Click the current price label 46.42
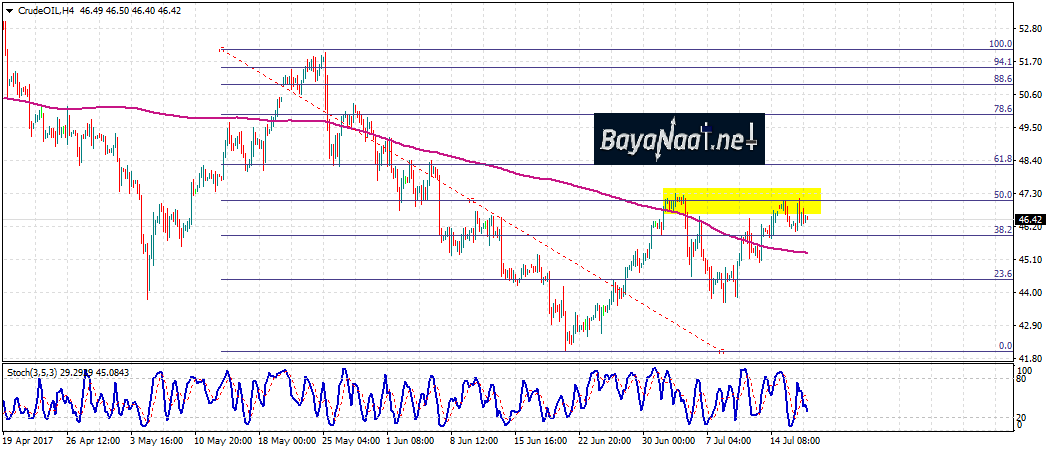The image size is (1053, 452). tap(1031, 220)
